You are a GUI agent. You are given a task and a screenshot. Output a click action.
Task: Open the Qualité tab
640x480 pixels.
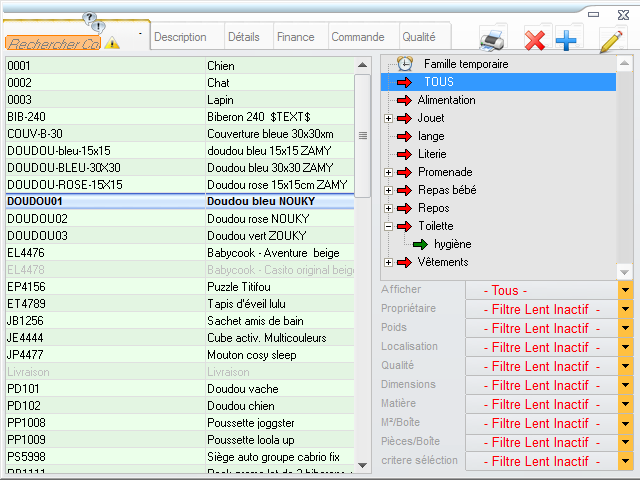418,37
